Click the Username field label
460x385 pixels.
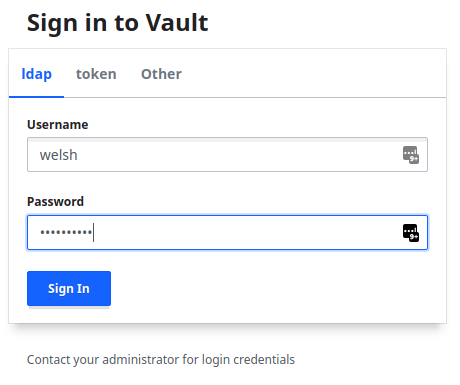pos(58,125)
